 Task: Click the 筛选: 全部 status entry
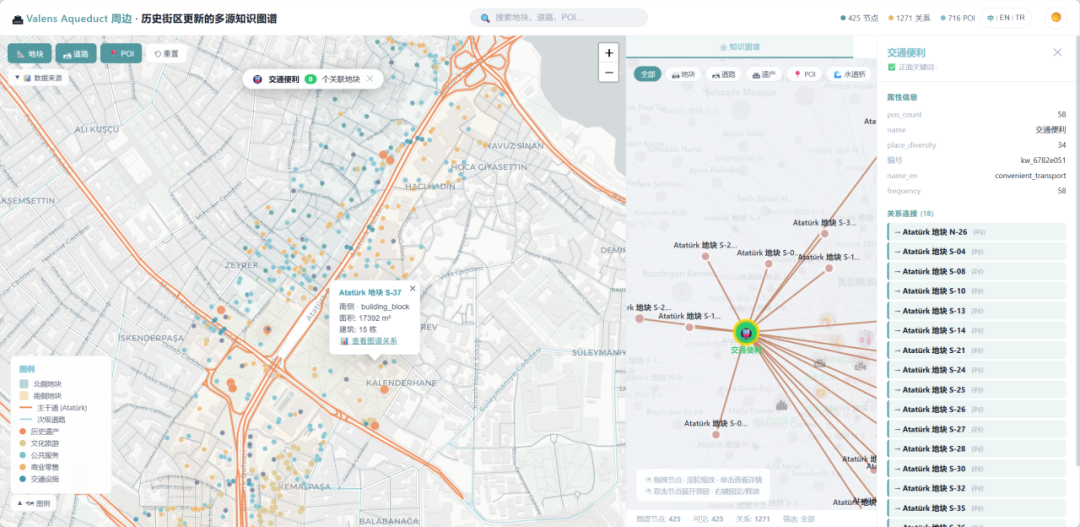799,519
